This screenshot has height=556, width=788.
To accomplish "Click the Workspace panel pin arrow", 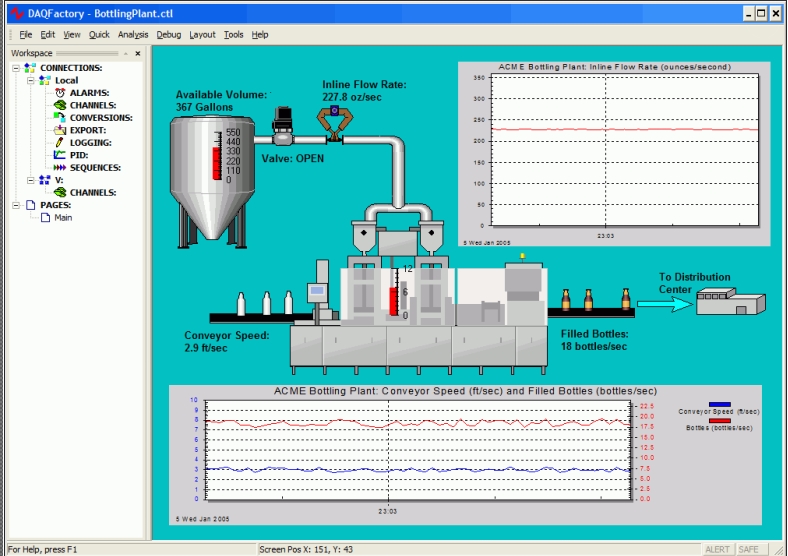I will 126,53.
